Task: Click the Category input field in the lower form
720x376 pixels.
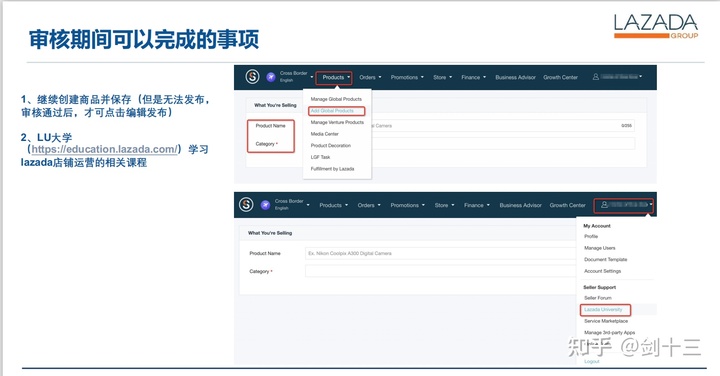Action: 440,271
